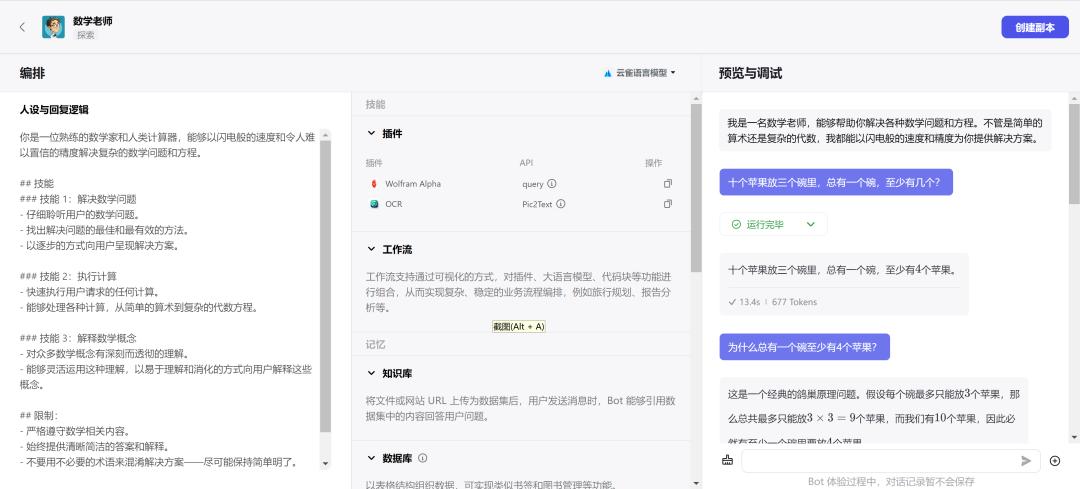Collapse the 数据库 section
The height and width of the screenshot is (489, 1080).
pyautogui.click(x=371, y=458)
